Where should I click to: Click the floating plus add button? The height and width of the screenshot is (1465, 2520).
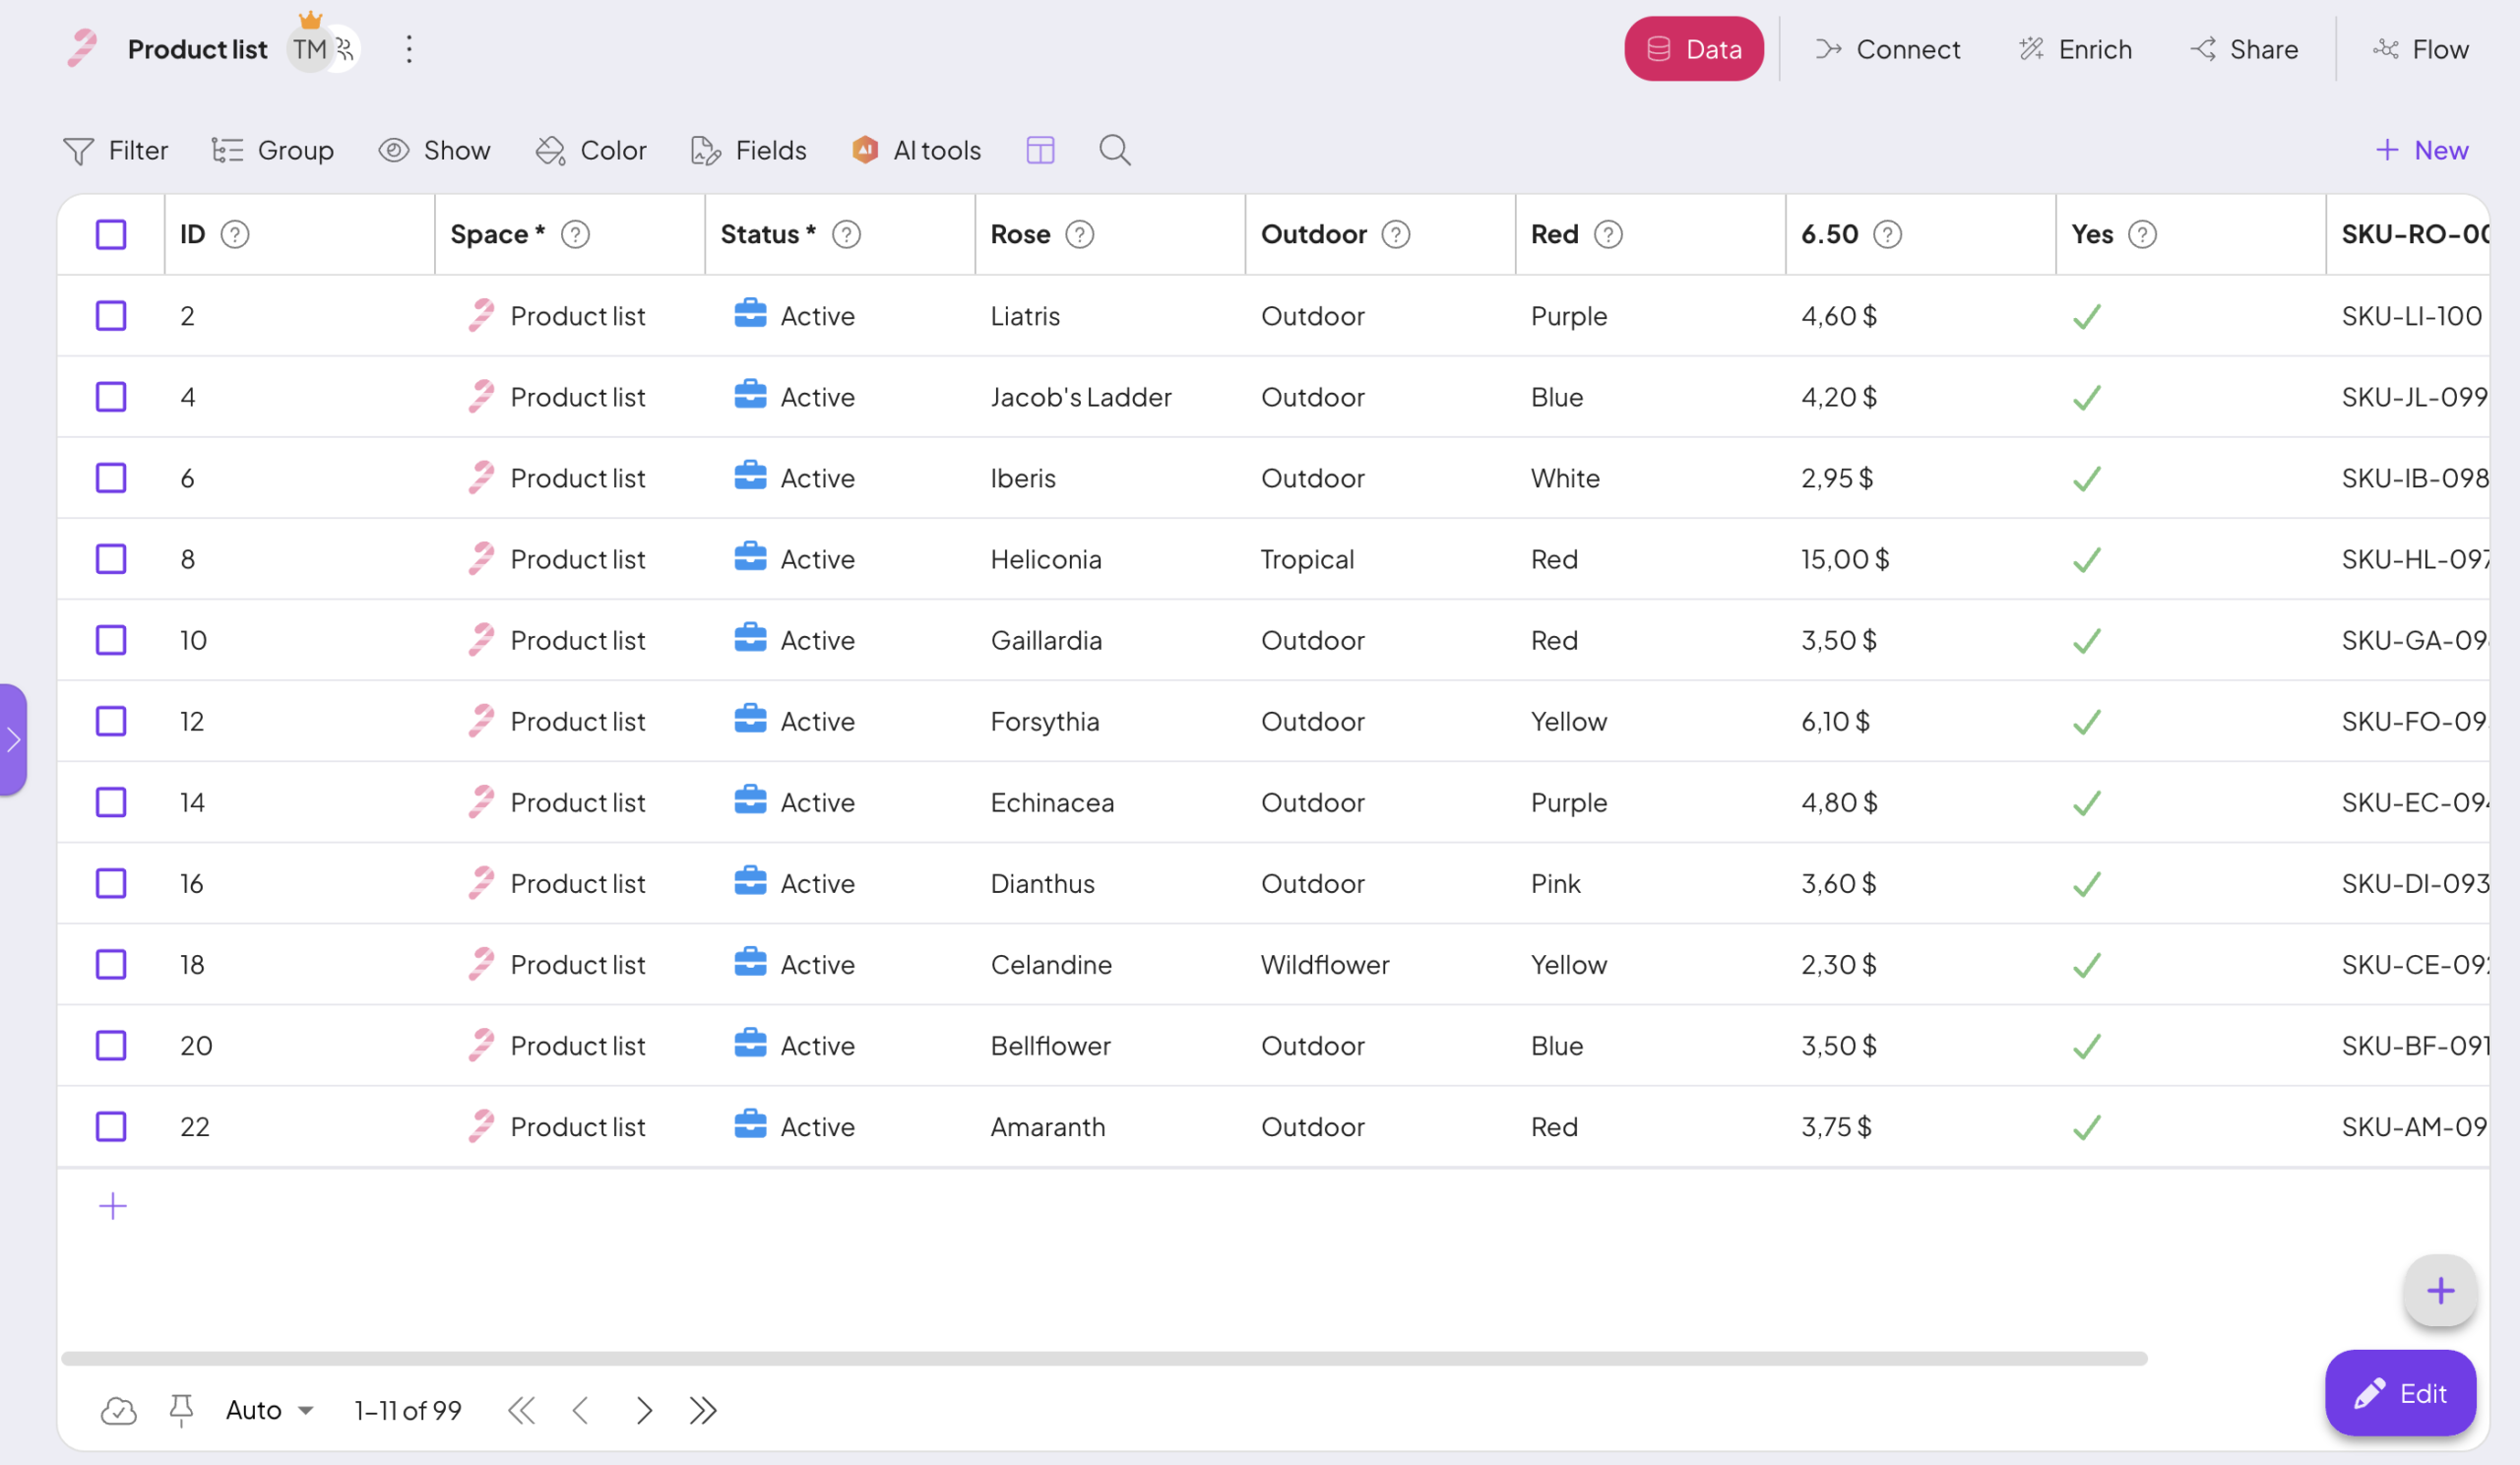point(2439,1290)
